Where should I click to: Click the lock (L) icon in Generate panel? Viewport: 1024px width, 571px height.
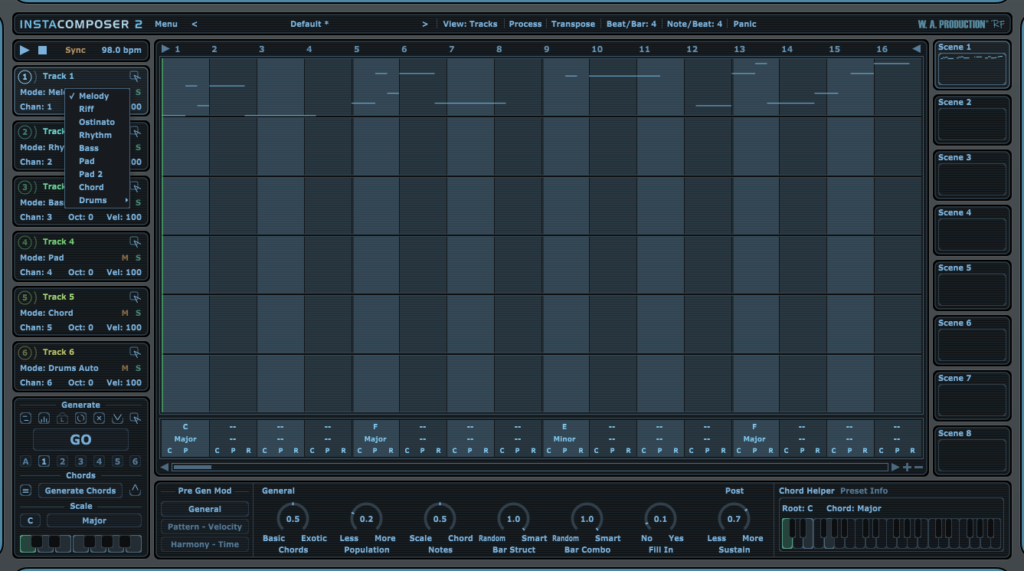coord(62,418)
